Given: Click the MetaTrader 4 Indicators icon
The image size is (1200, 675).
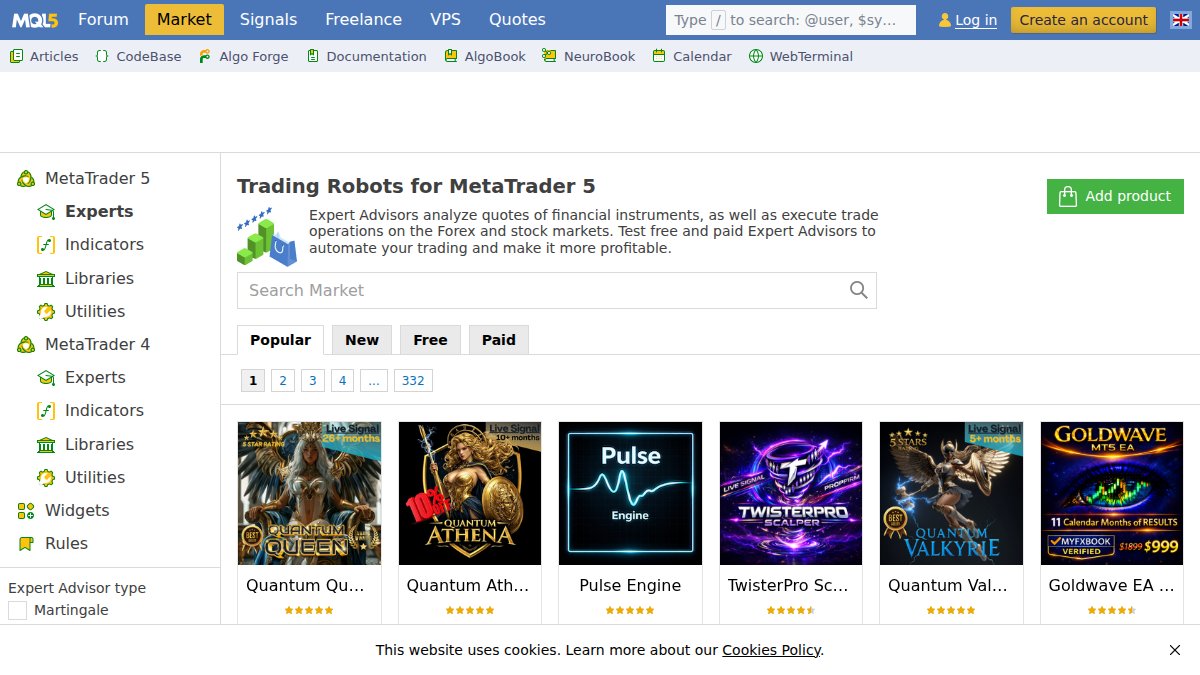Looking at the screenshot, I should pos(46,411).
